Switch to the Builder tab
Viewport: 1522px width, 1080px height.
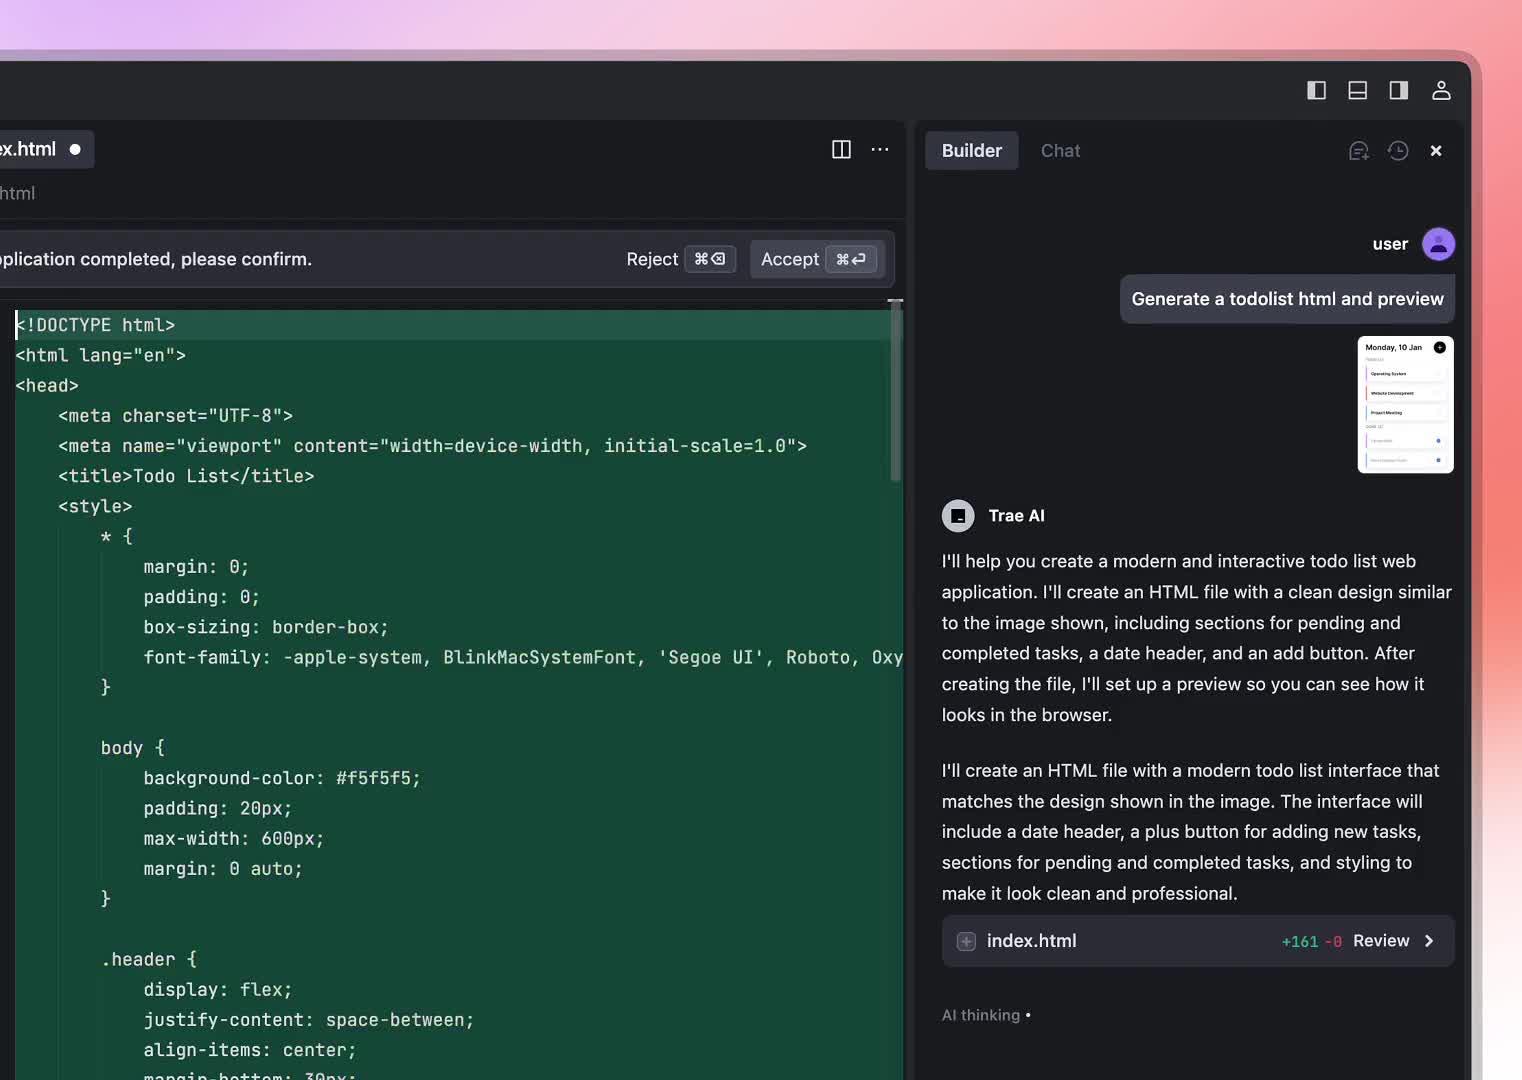point(971,151)
